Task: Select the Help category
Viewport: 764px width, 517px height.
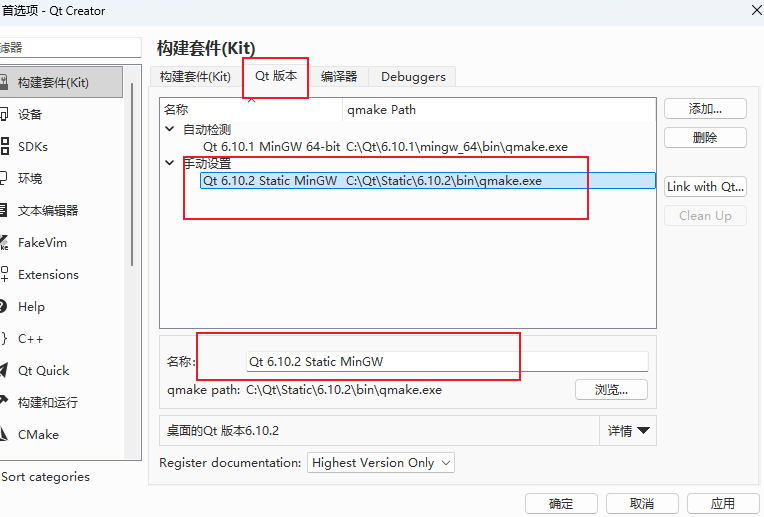Action: [x=31, y=306]
